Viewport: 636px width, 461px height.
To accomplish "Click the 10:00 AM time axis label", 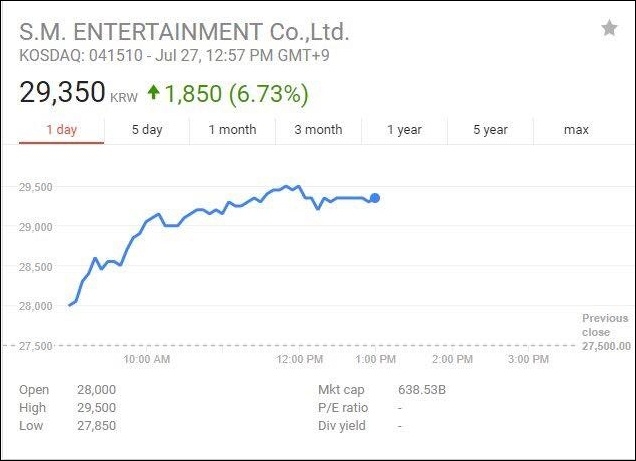I will 147,358.
